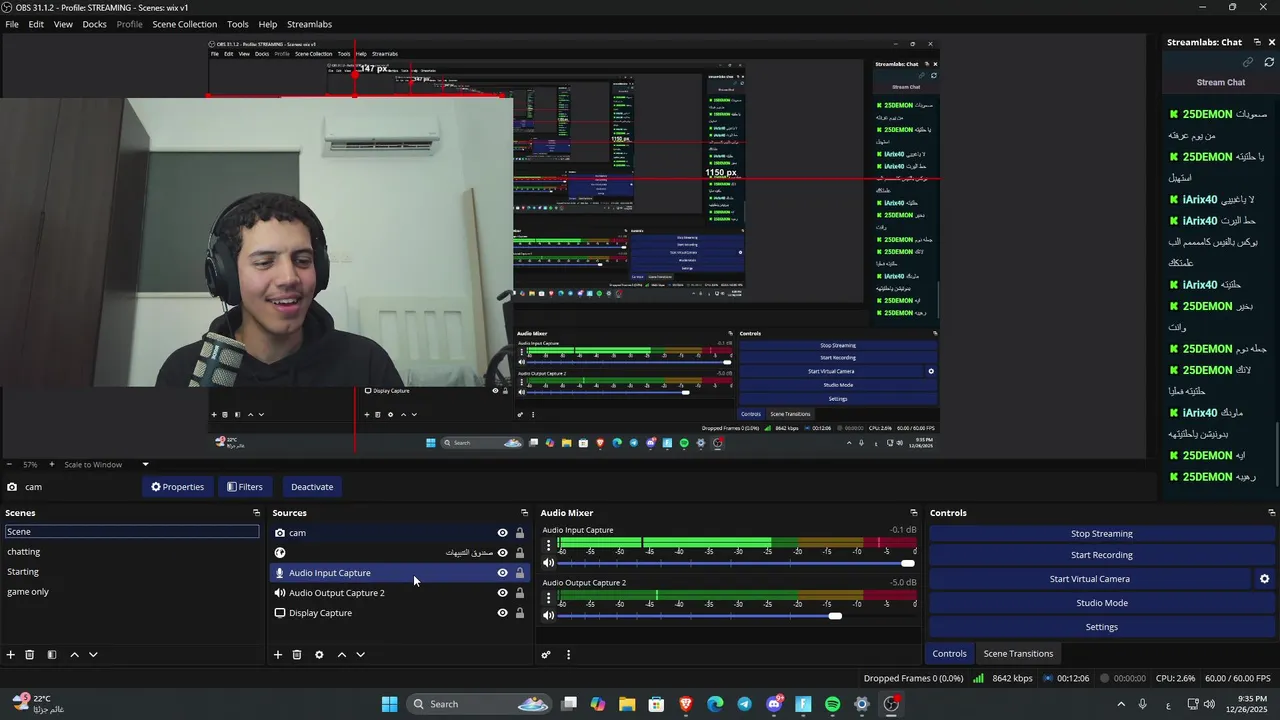Screen dimensions: 1280x720
Task: Open the Scene Collection menu
Action: click(184, 24)
